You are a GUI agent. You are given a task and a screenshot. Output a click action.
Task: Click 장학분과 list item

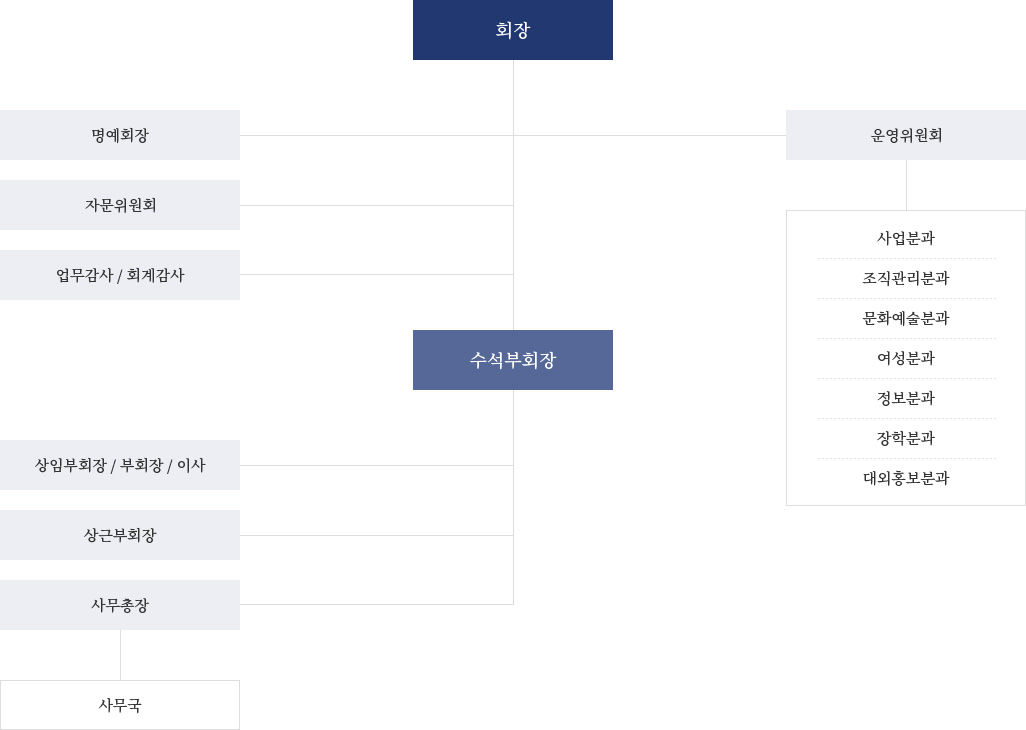click(906, 438)
